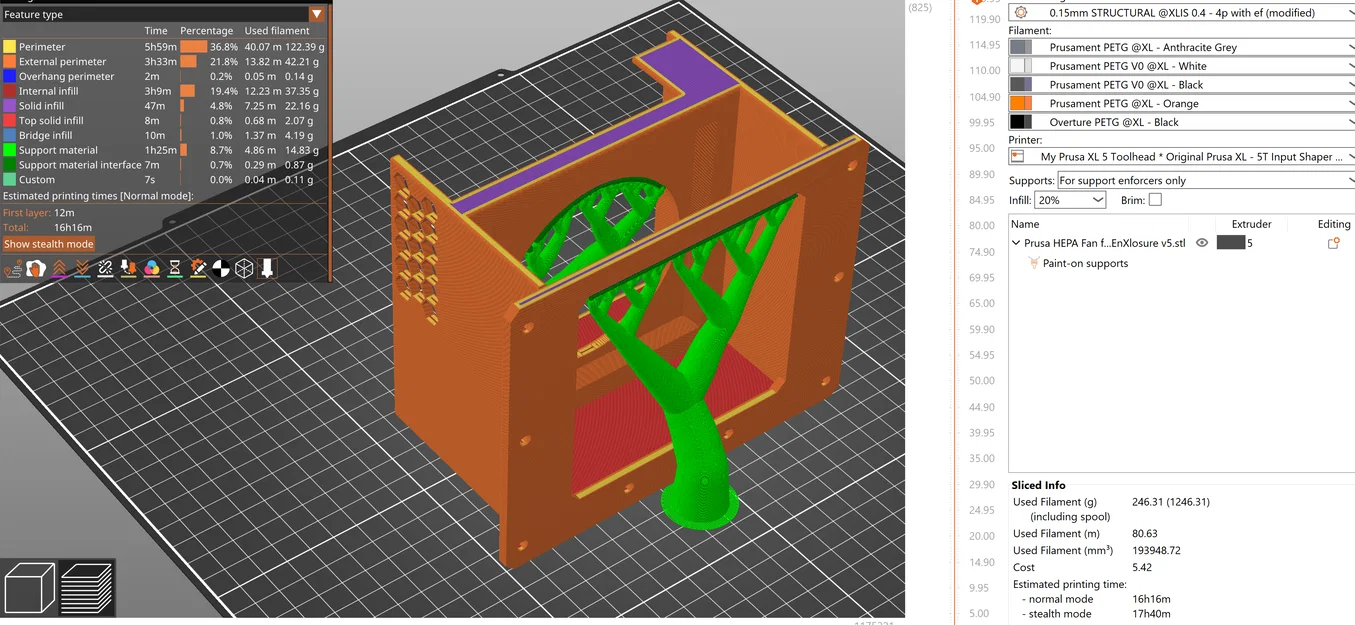
Task: Toggle custom G-codes display with the gear-pencil icon
Action: click(x=197, y=268)
